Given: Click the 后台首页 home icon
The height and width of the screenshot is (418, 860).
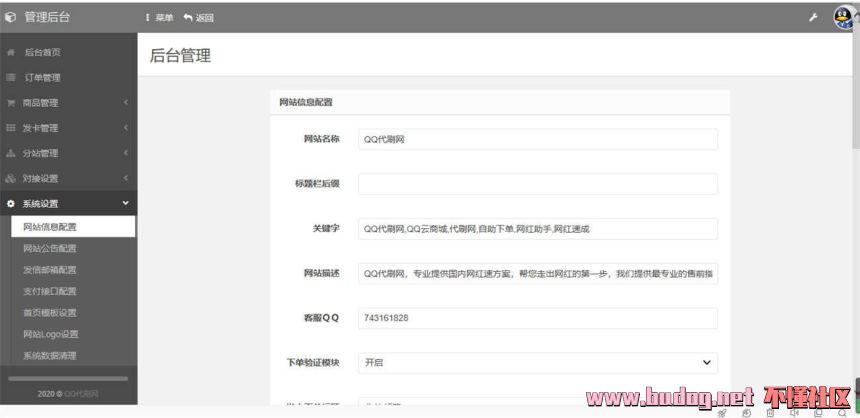Looking at the screenshot, I should tap(10, 53).
